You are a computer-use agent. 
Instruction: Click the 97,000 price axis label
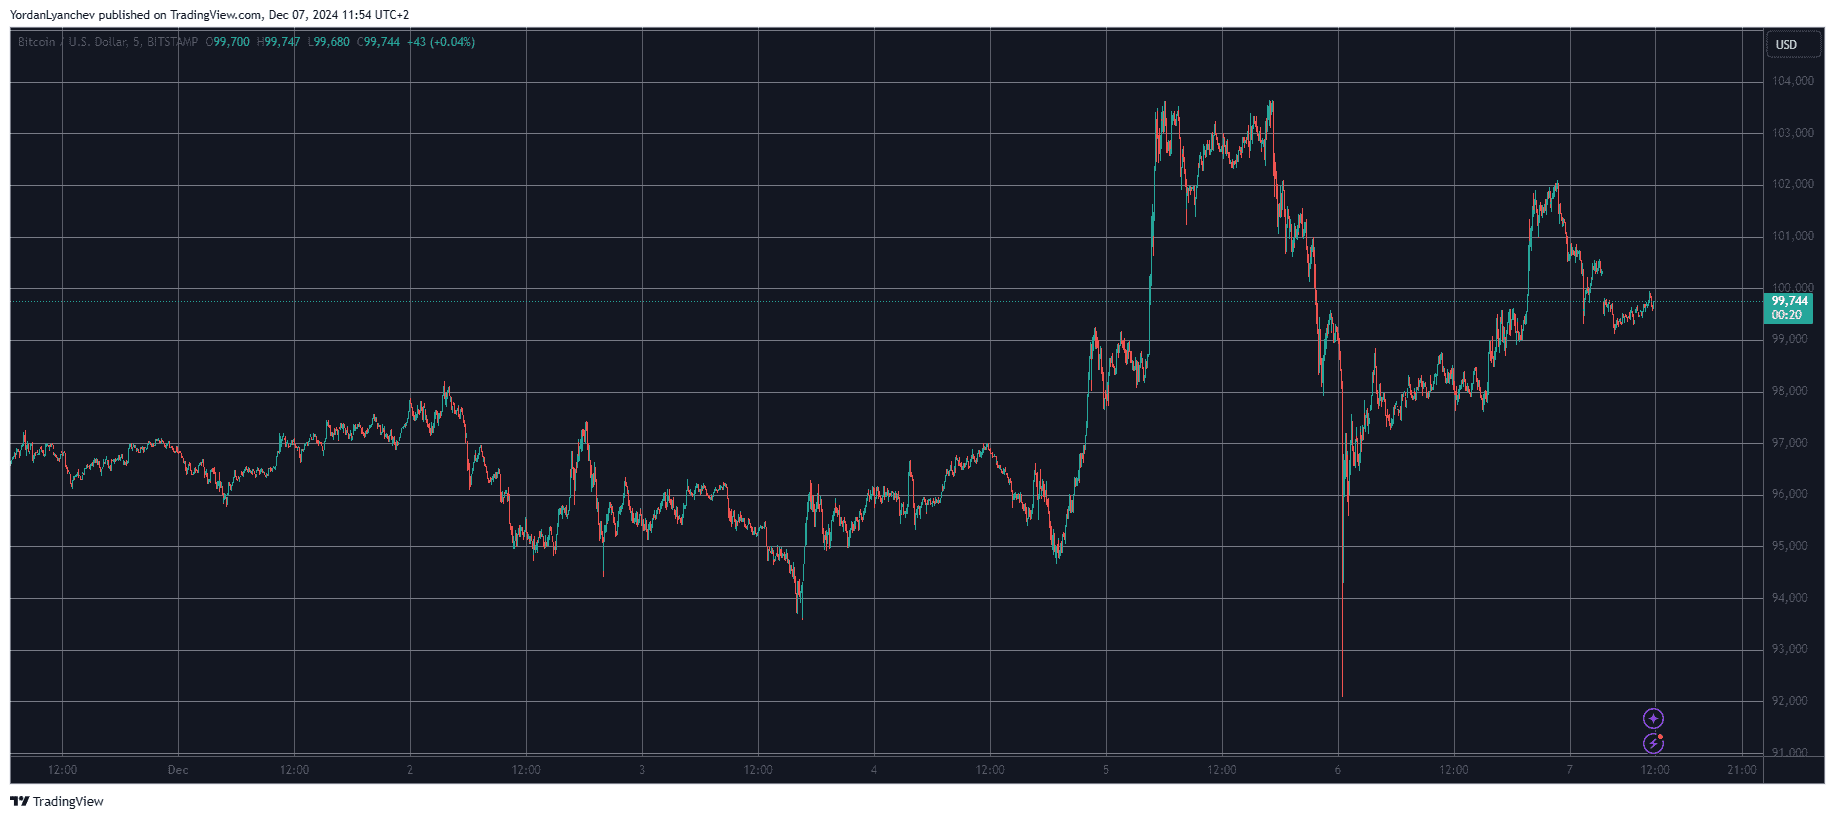(1790, 443)
